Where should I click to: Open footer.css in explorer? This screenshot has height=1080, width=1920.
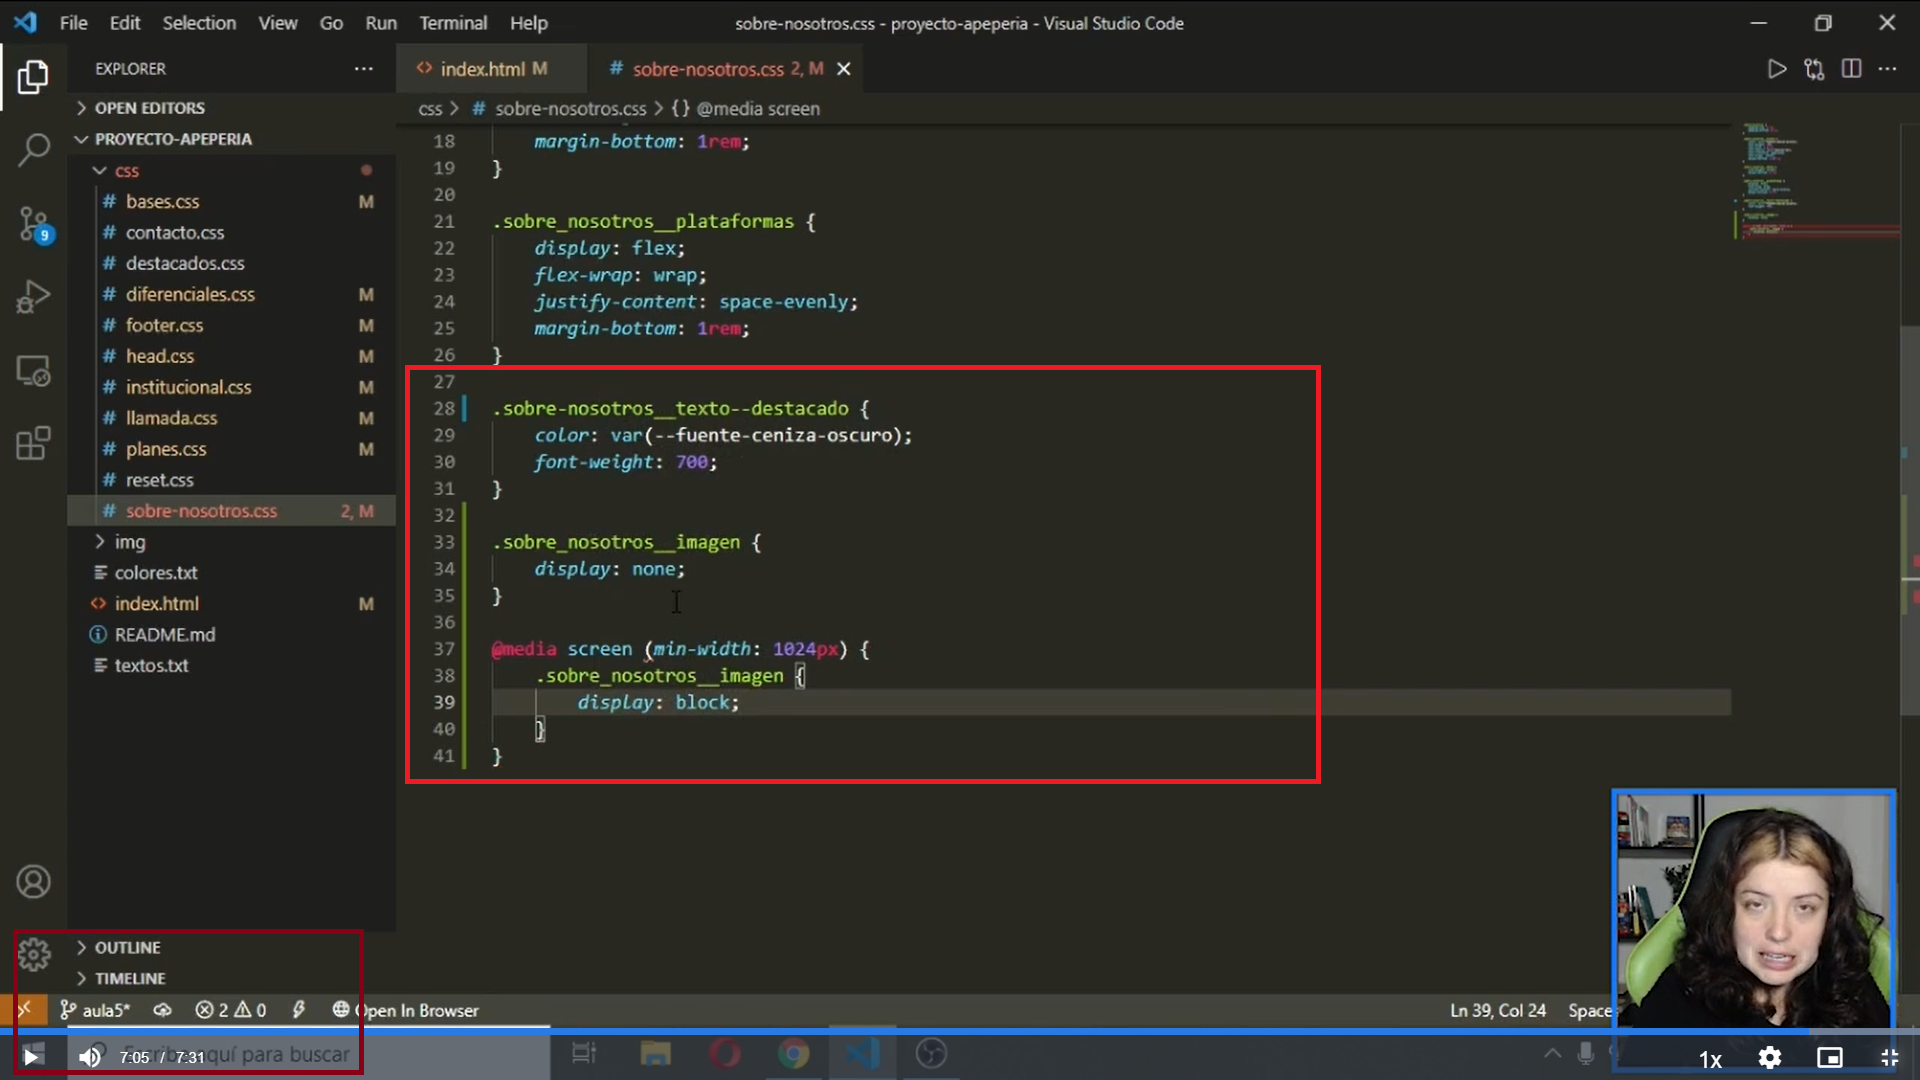pos(230,326)
